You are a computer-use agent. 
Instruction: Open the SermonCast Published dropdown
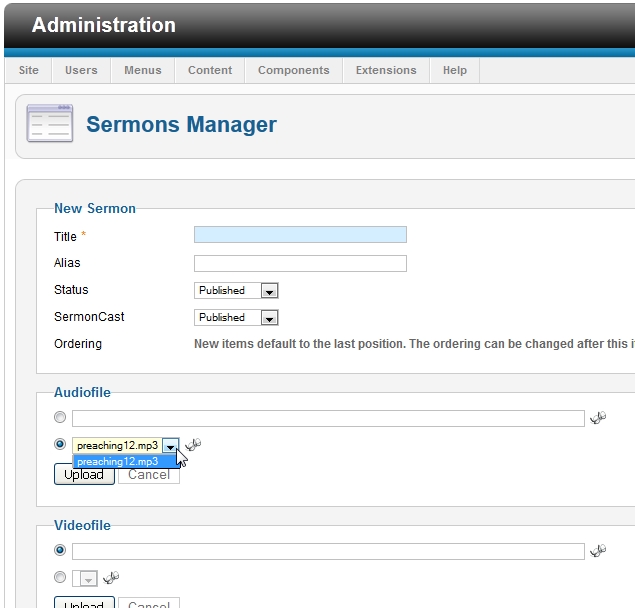coord(236,318)
